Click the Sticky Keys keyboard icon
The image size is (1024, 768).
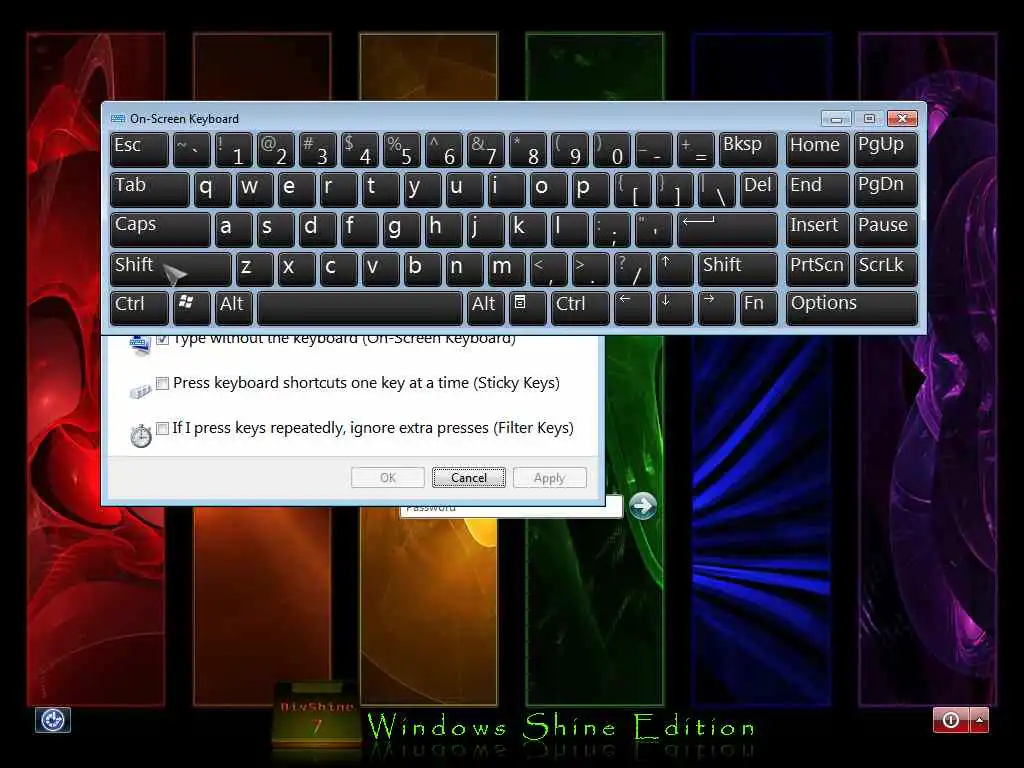pyautogui.click(x=140, y=391)
